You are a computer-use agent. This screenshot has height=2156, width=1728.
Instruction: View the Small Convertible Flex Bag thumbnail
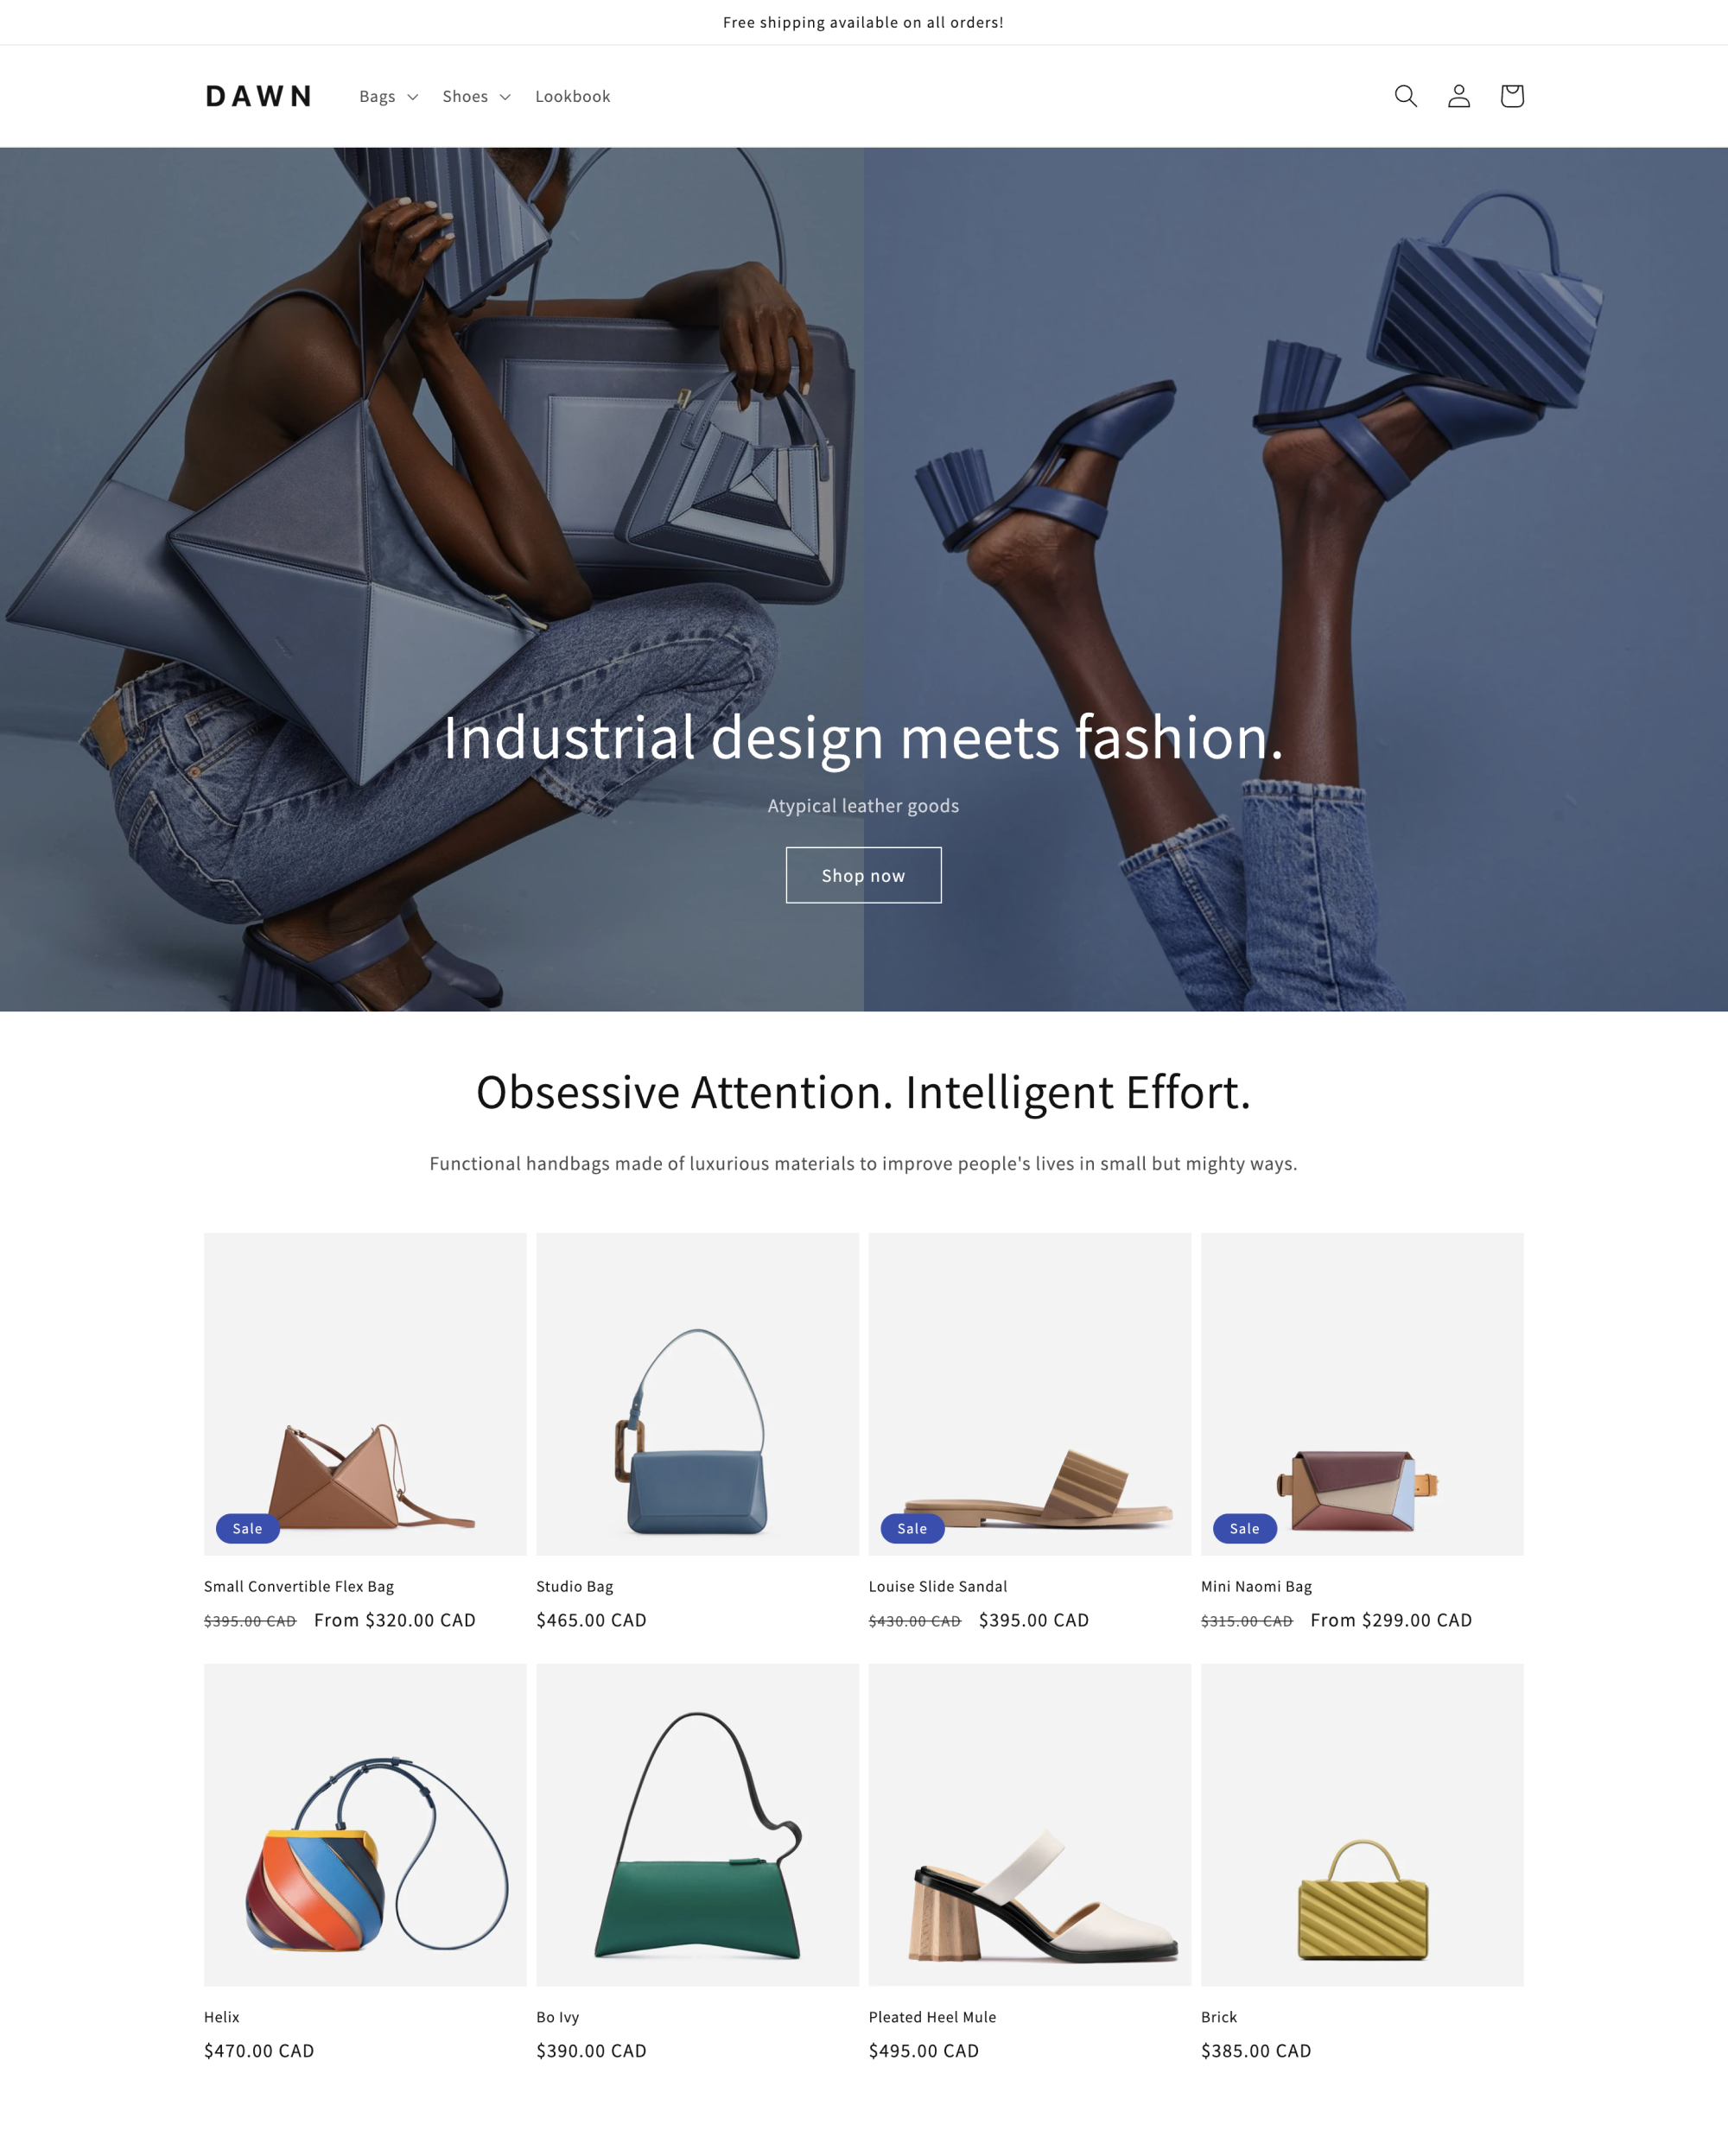point(365,1392)
